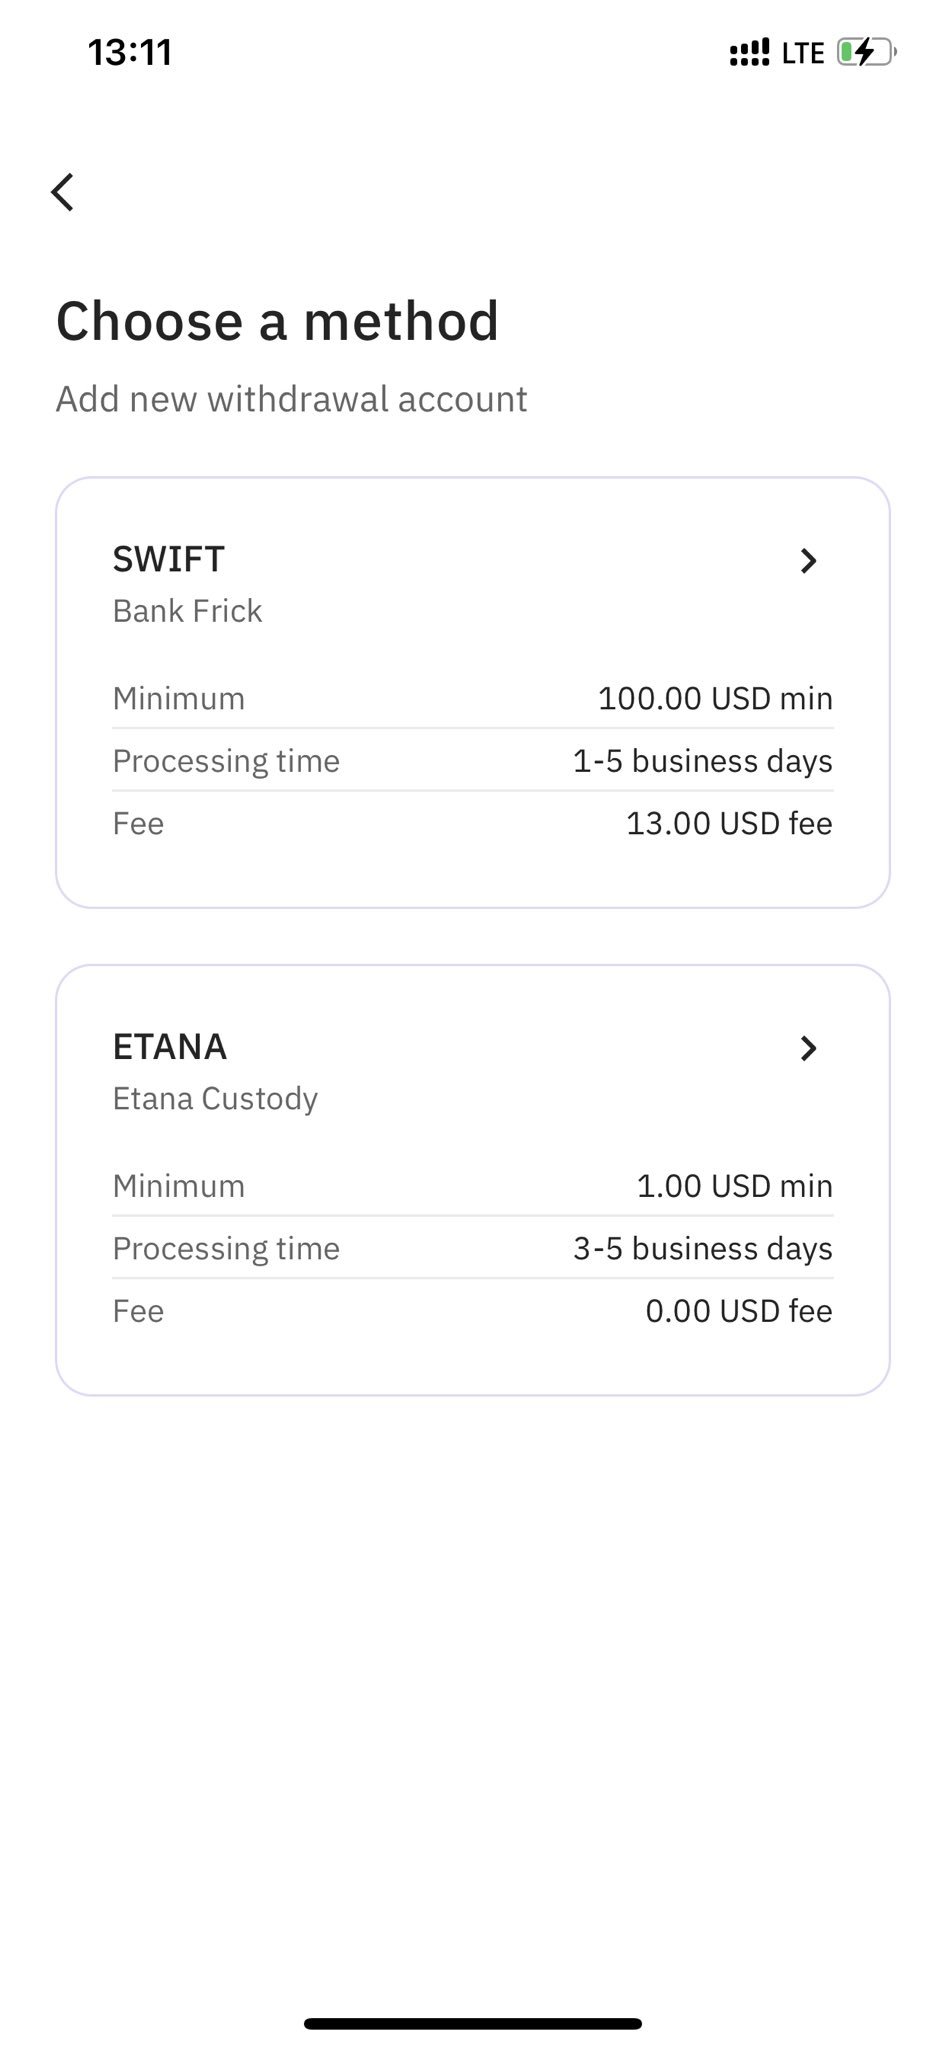
Task: Tap the 13:11 clock in status bar
Action: pyautogui.click(x=130, y=52)
